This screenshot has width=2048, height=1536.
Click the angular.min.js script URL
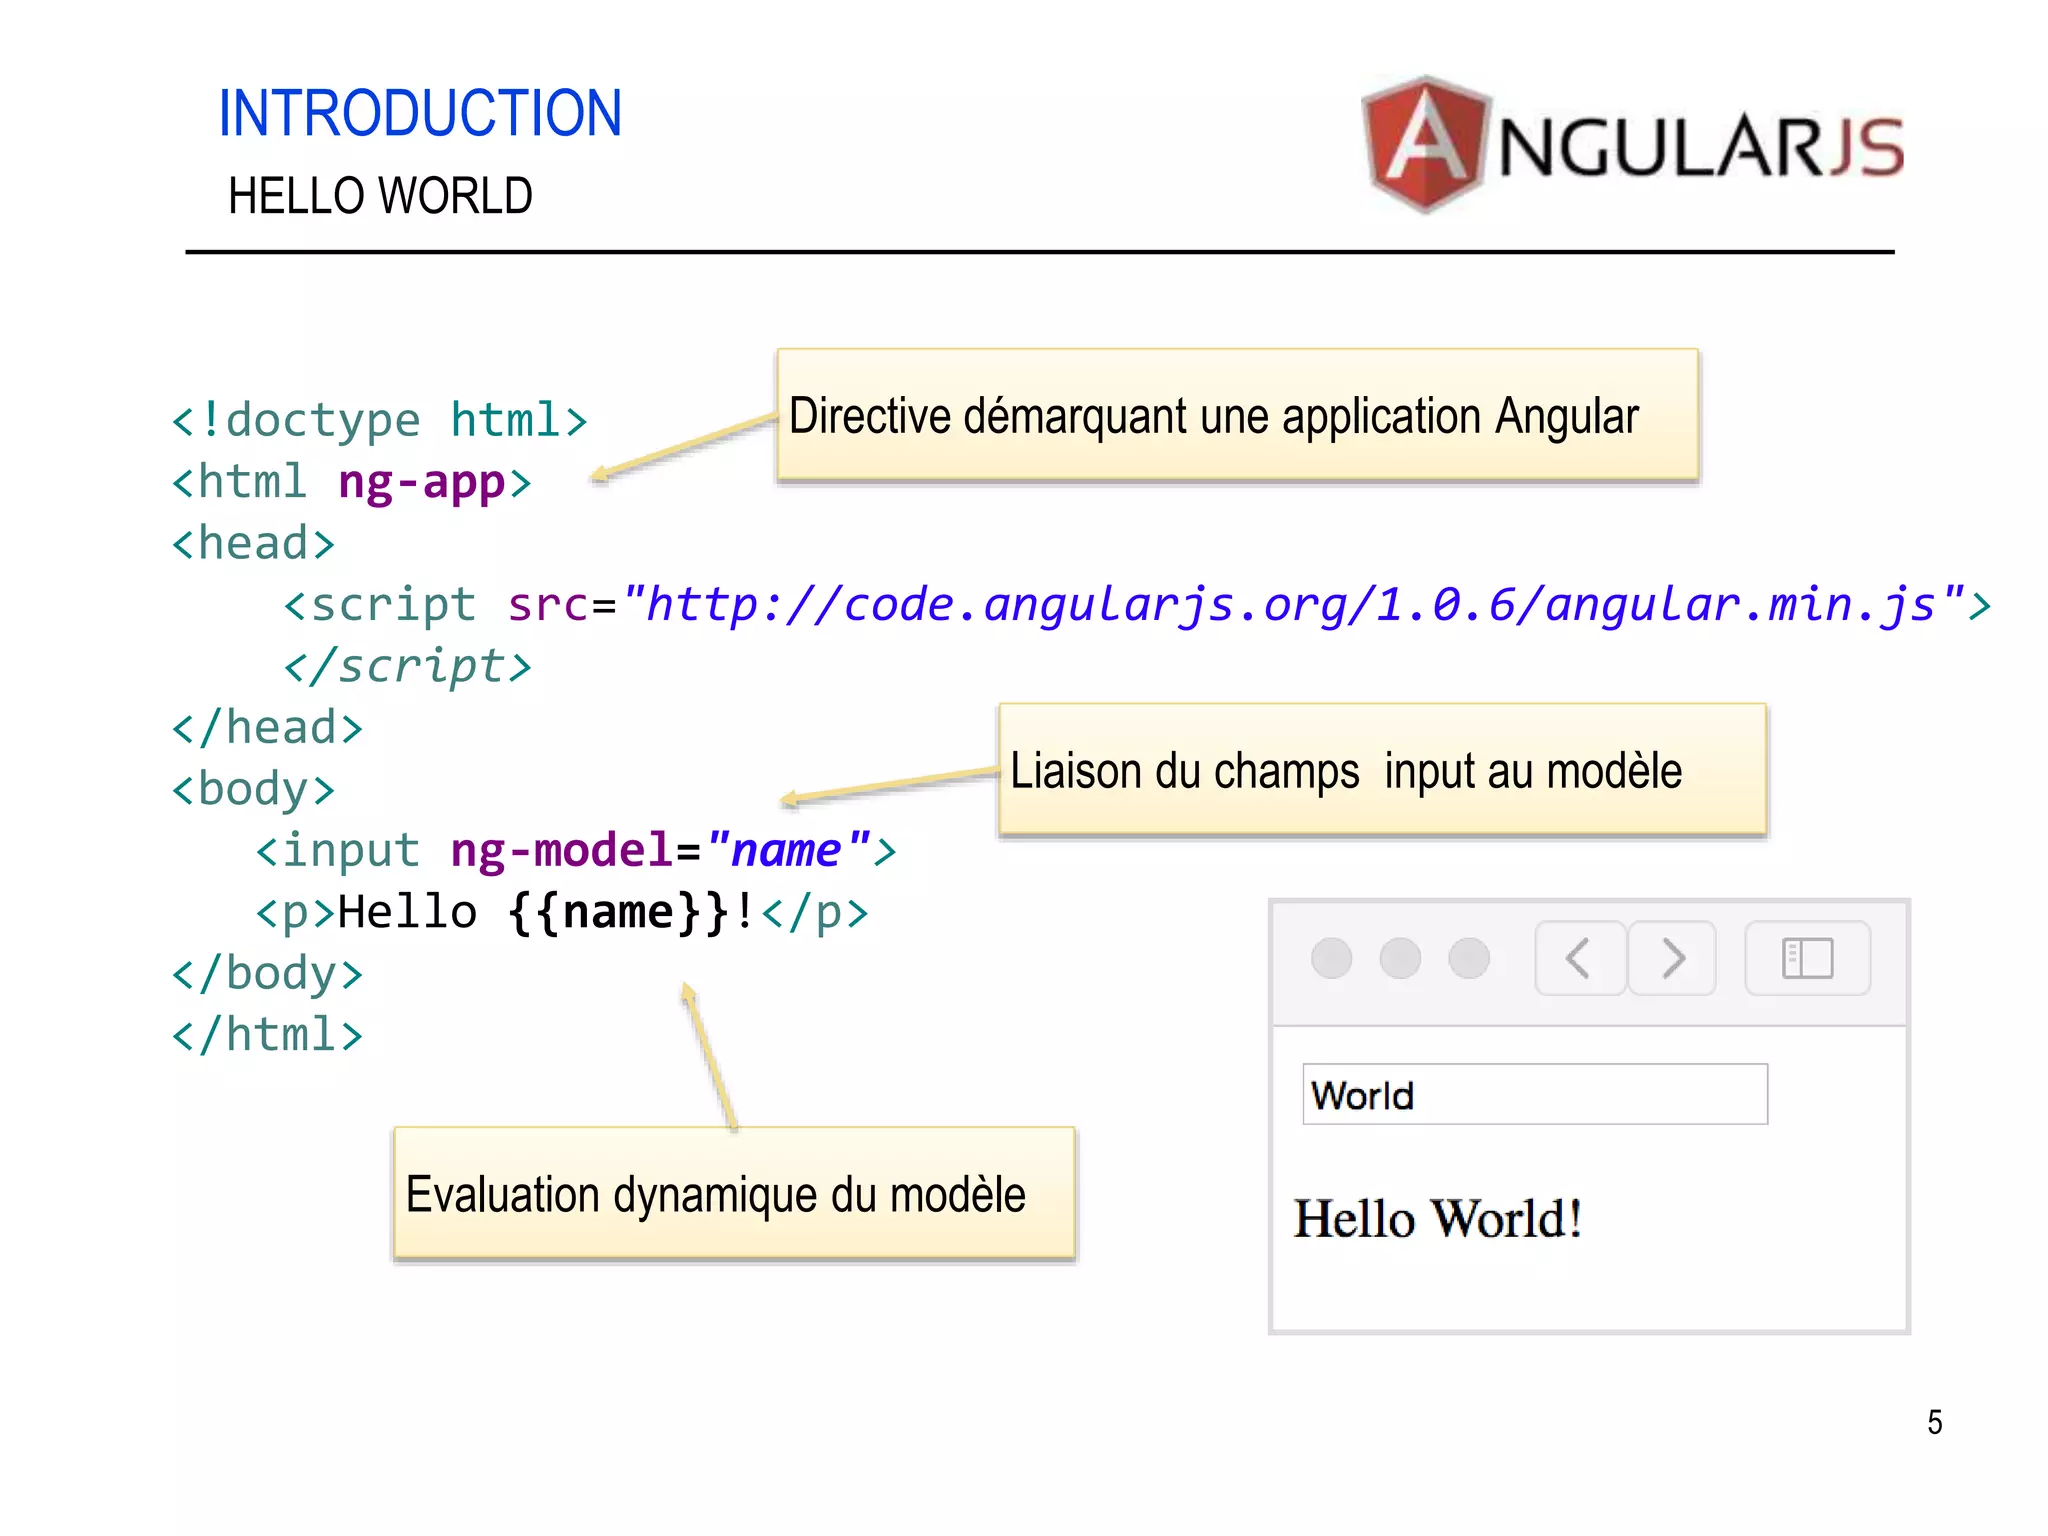(x=1292, y=605)
